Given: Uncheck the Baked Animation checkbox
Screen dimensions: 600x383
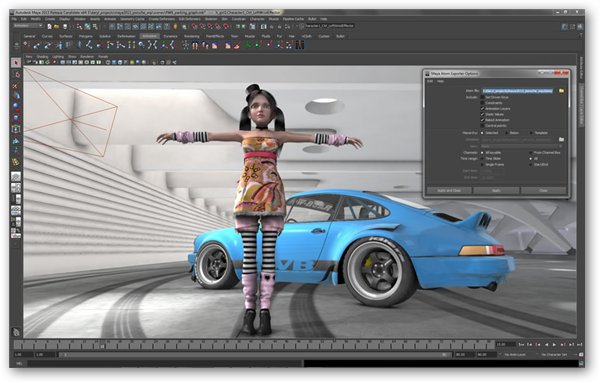Looking at the screenshot, I should [x=482, y=120].
